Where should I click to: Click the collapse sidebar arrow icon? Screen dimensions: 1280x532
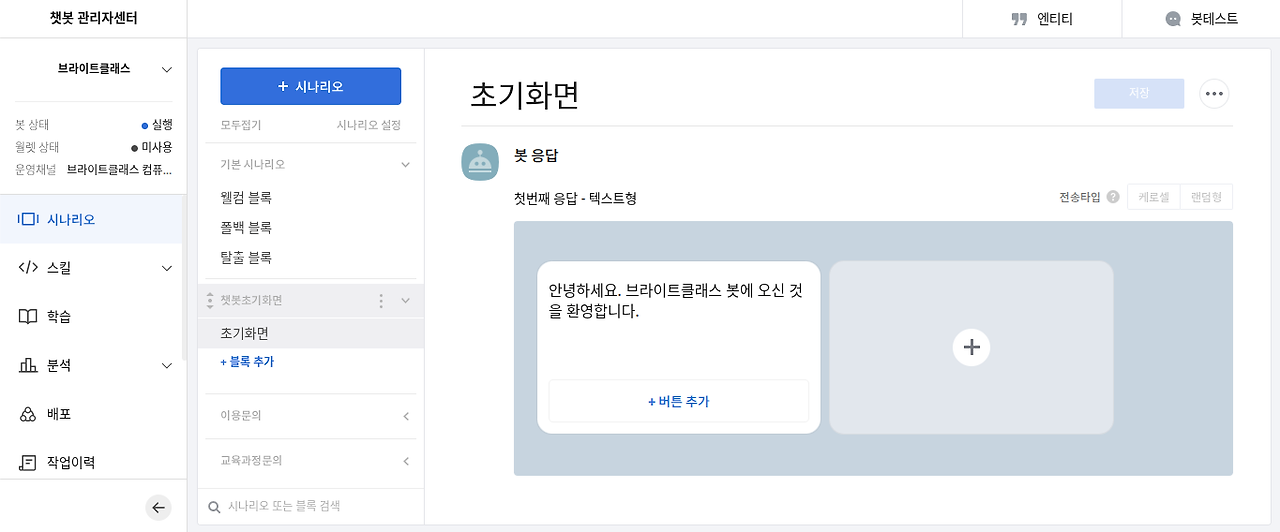point(158,508)
